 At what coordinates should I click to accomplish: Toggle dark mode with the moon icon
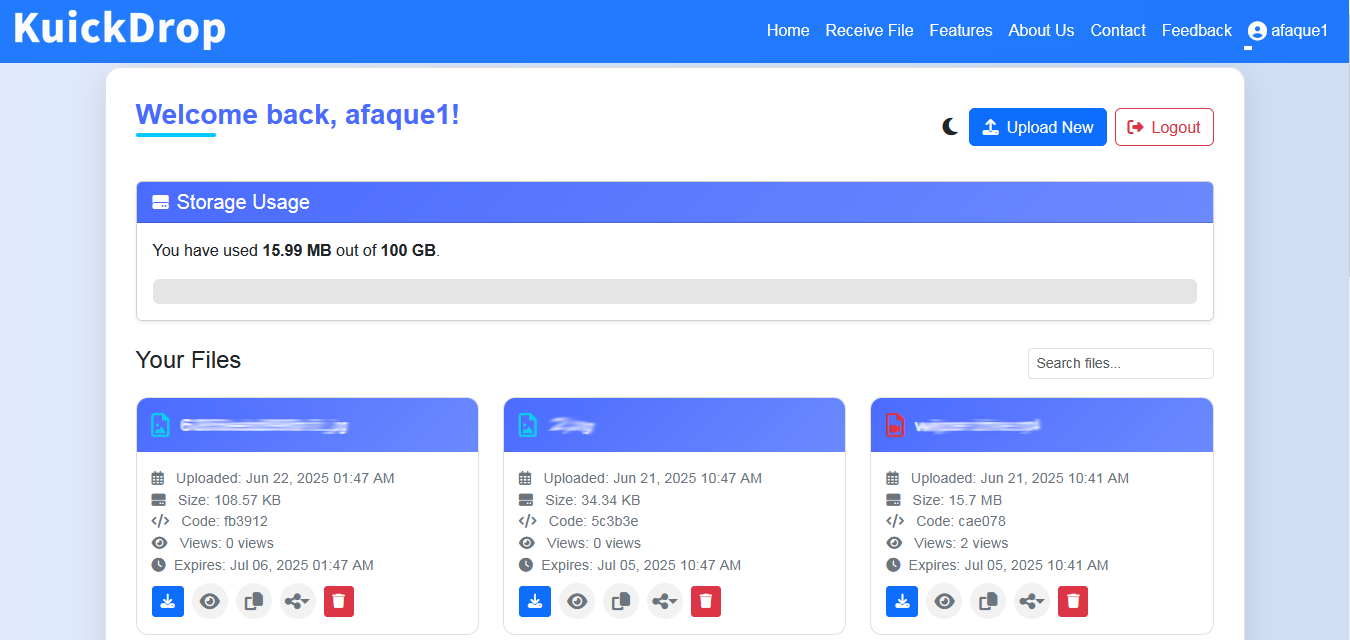(950, 127)
